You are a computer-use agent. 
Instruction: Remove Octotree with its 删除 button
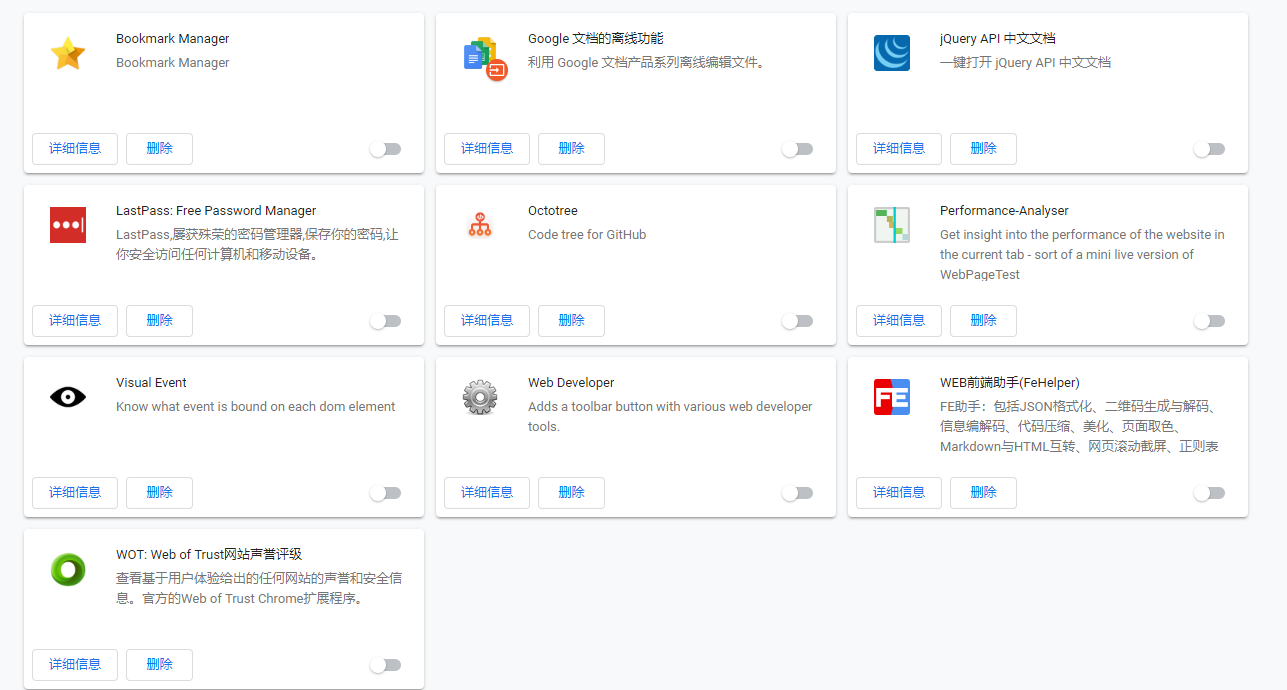point(571,321)
